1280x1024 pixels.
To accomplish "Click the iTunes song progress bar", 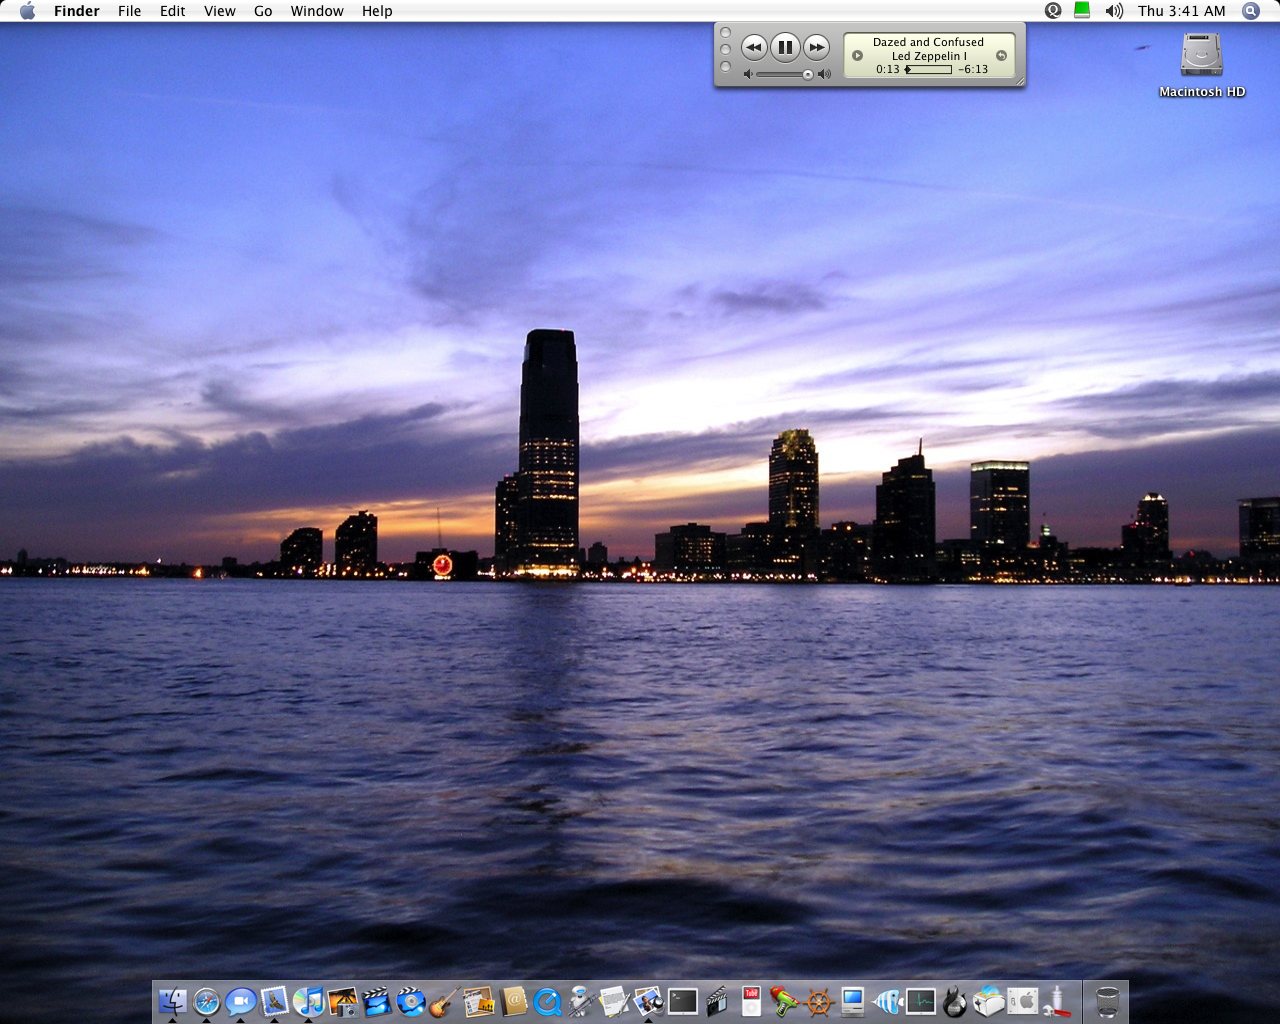I will tap(928, 70).
